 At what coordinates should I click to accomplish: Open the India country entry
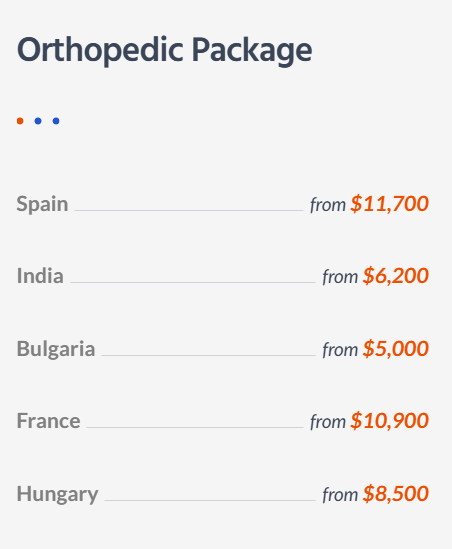click(40, 276)
